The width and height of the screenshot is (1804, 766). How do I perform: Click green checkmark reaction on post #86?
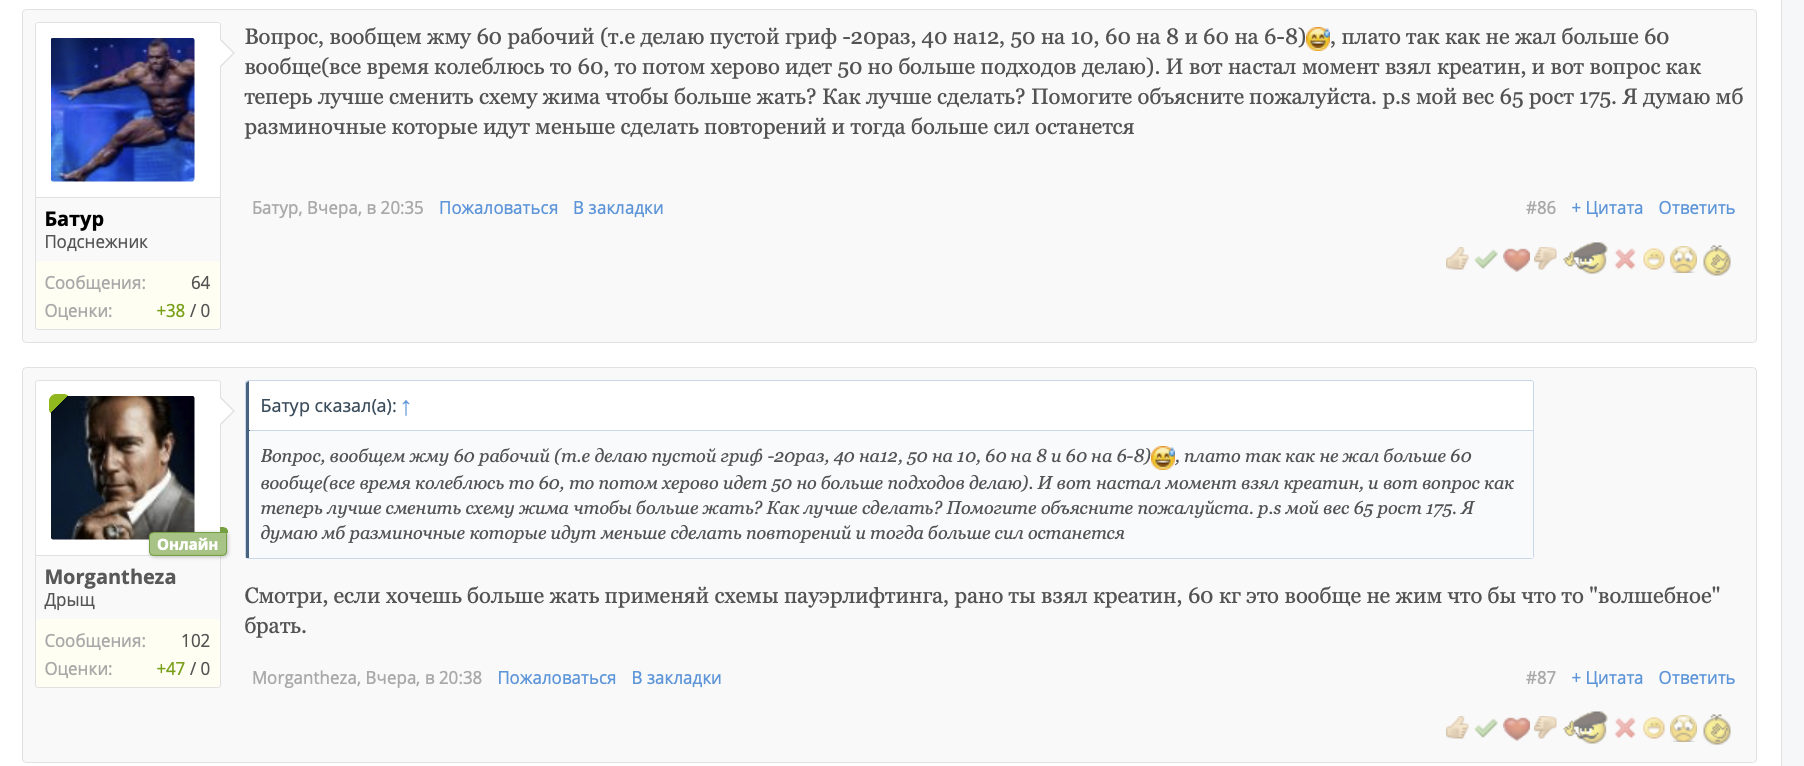(1486, 260)
